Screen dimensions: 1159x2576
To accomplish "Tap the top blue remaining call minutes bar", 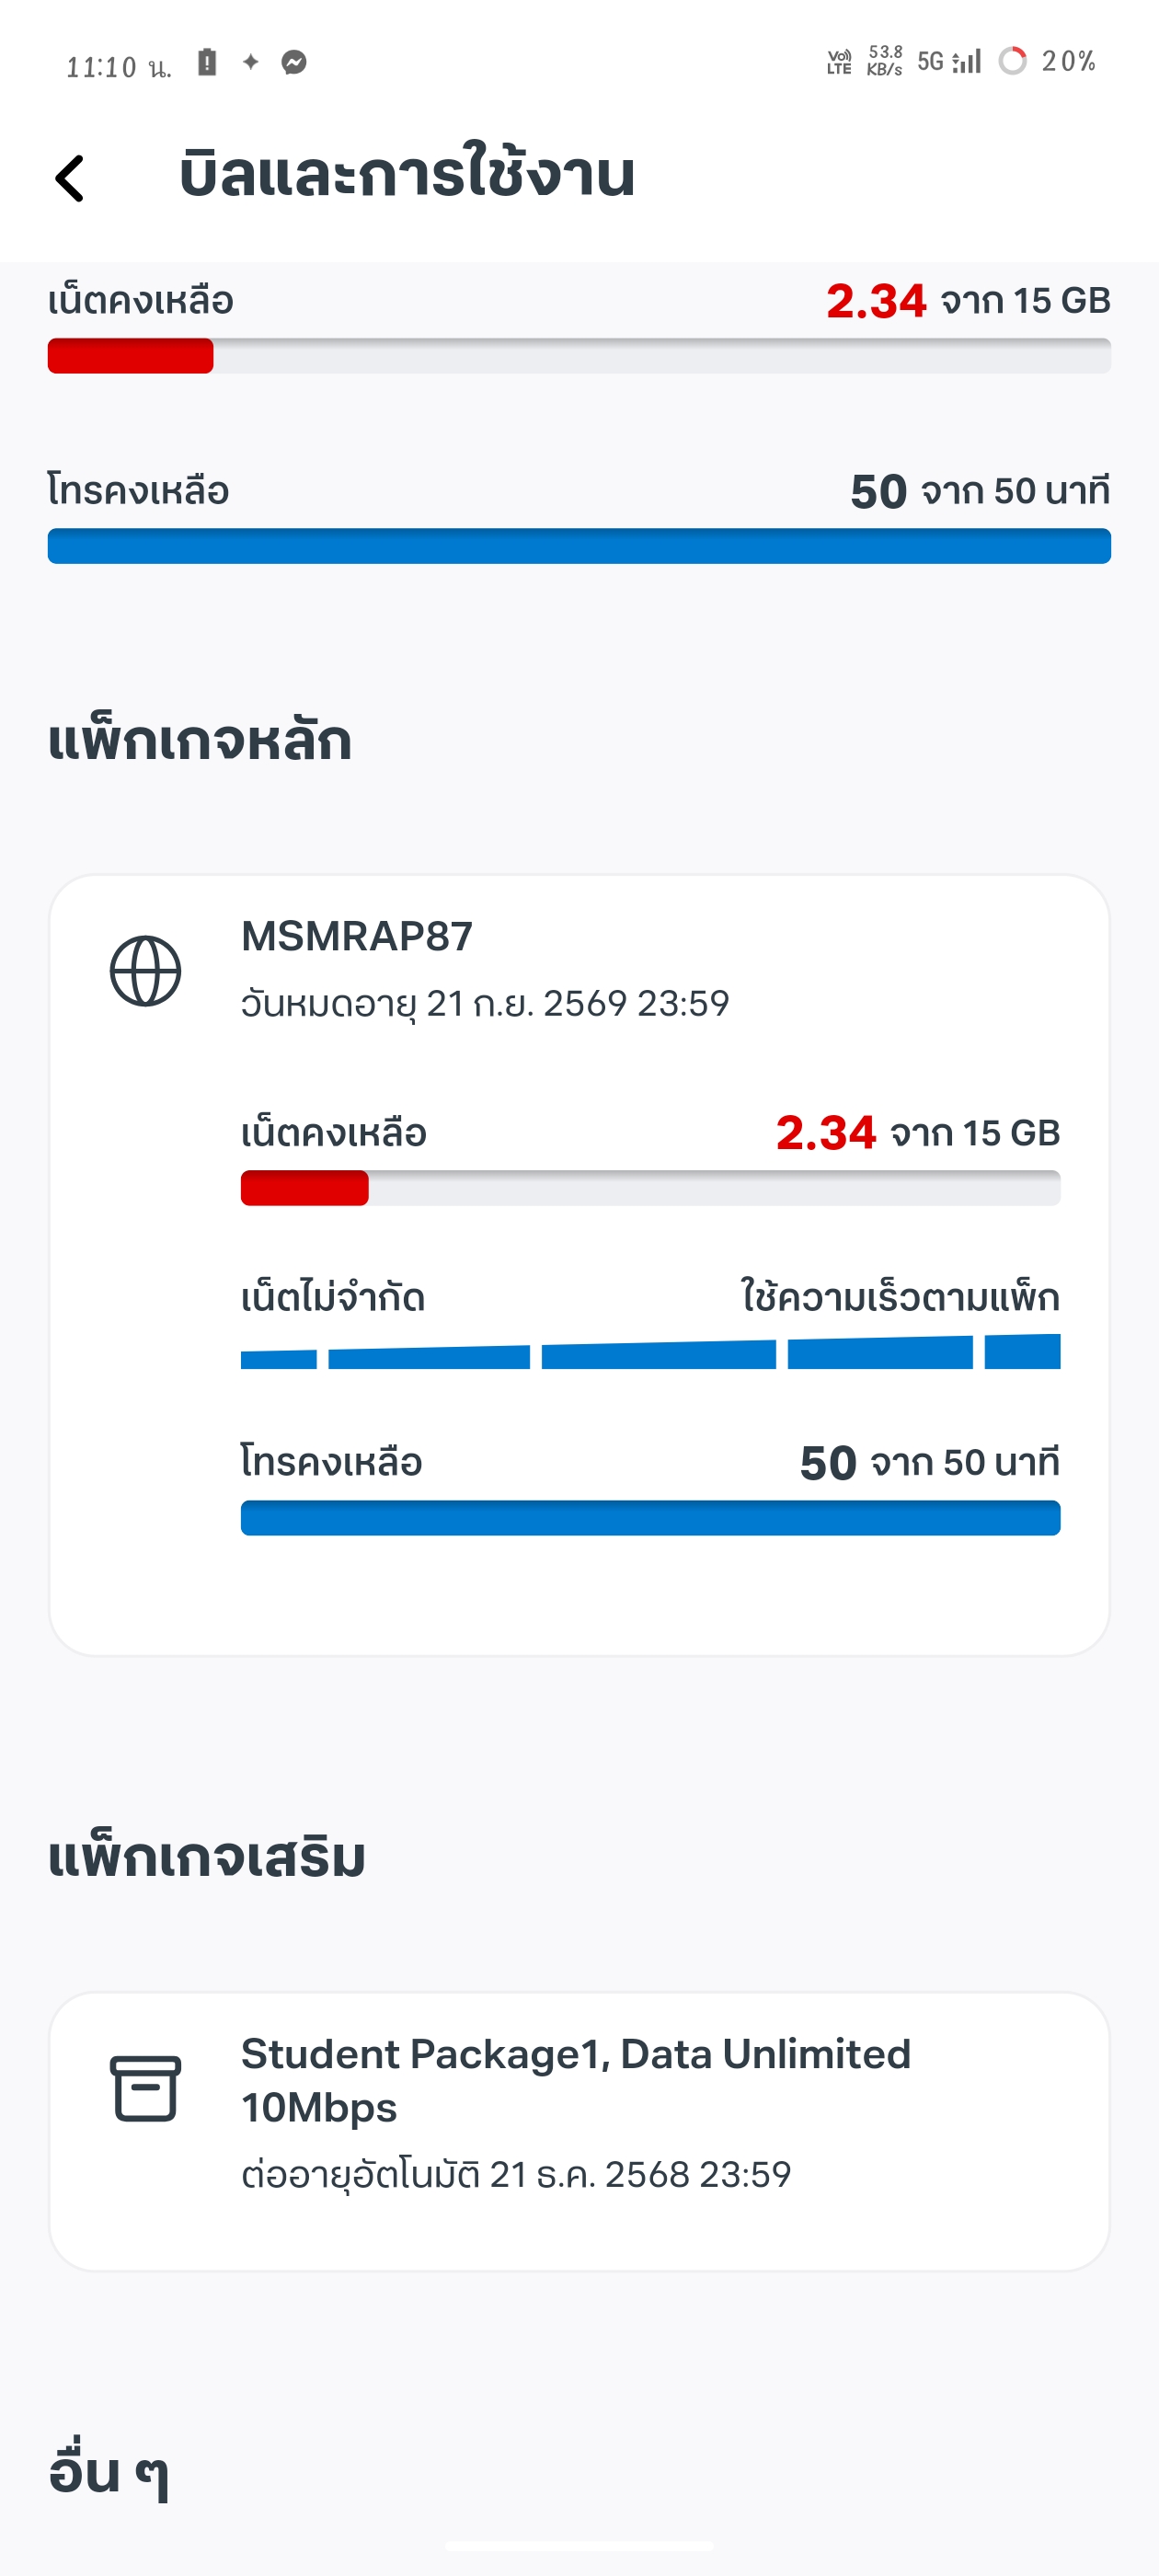I will (x=579, y=546).
